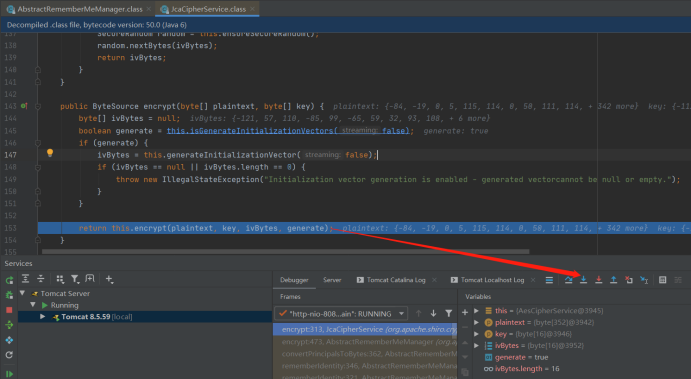Screen dimensions: 691x379
Task: Open the Add Service plus menu
Action: (x=110, y=279)
